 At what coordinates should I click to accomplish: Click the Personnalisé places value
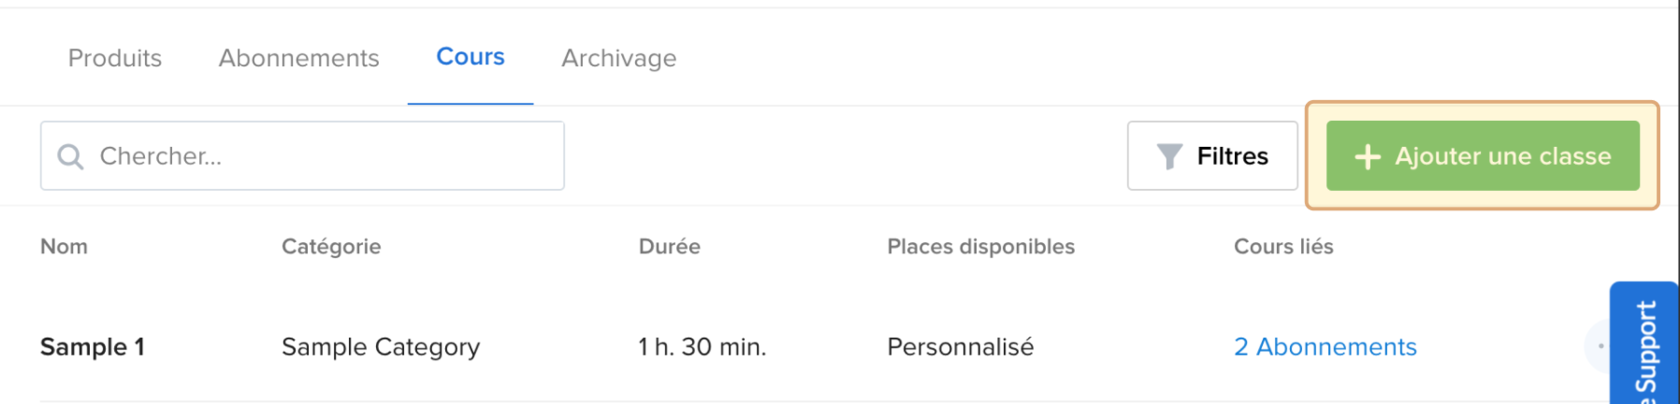pyautogui.click(x=960, y=347)
